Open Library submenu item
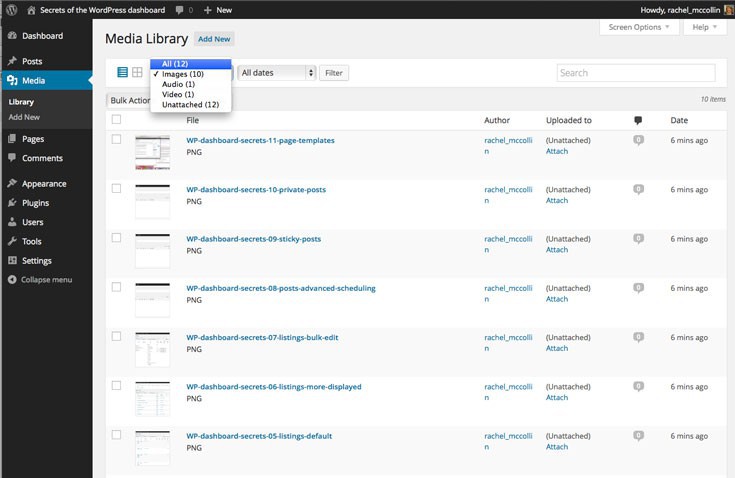735x478 pixels. [21, 102]
